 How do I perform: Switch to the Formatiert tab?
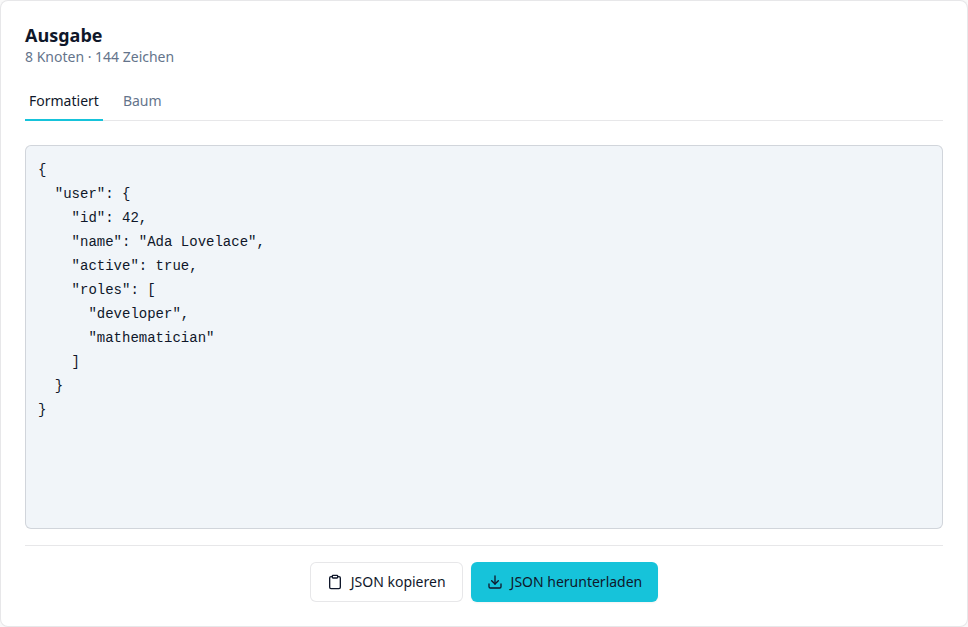(64, 101)
